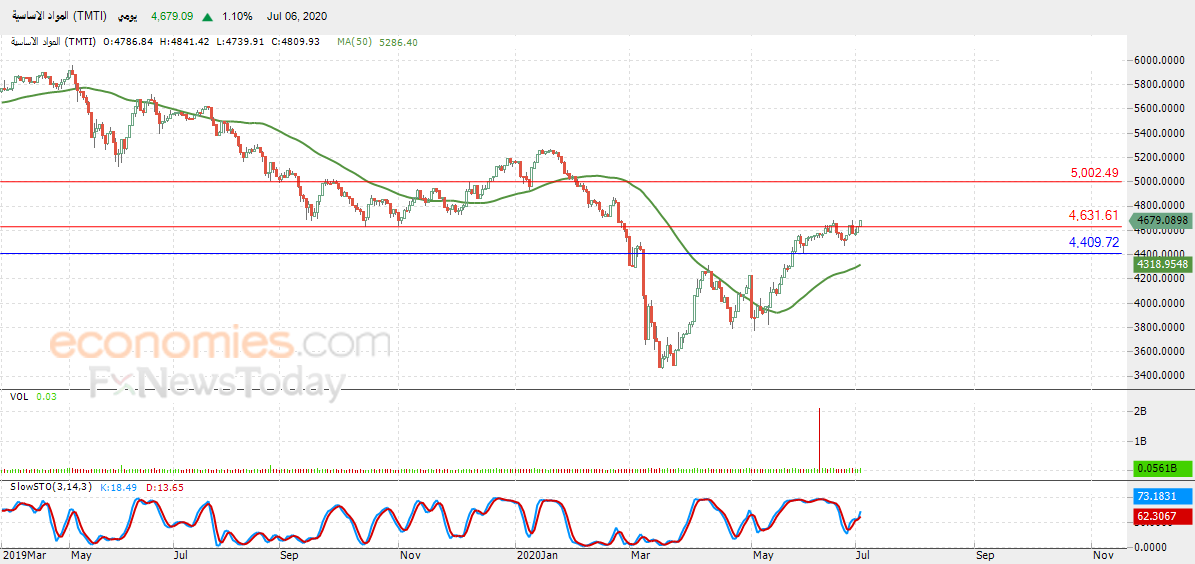Click the 4,631.61 red level label
This screenshot has width=1195, height=564.
[1093, 216]
